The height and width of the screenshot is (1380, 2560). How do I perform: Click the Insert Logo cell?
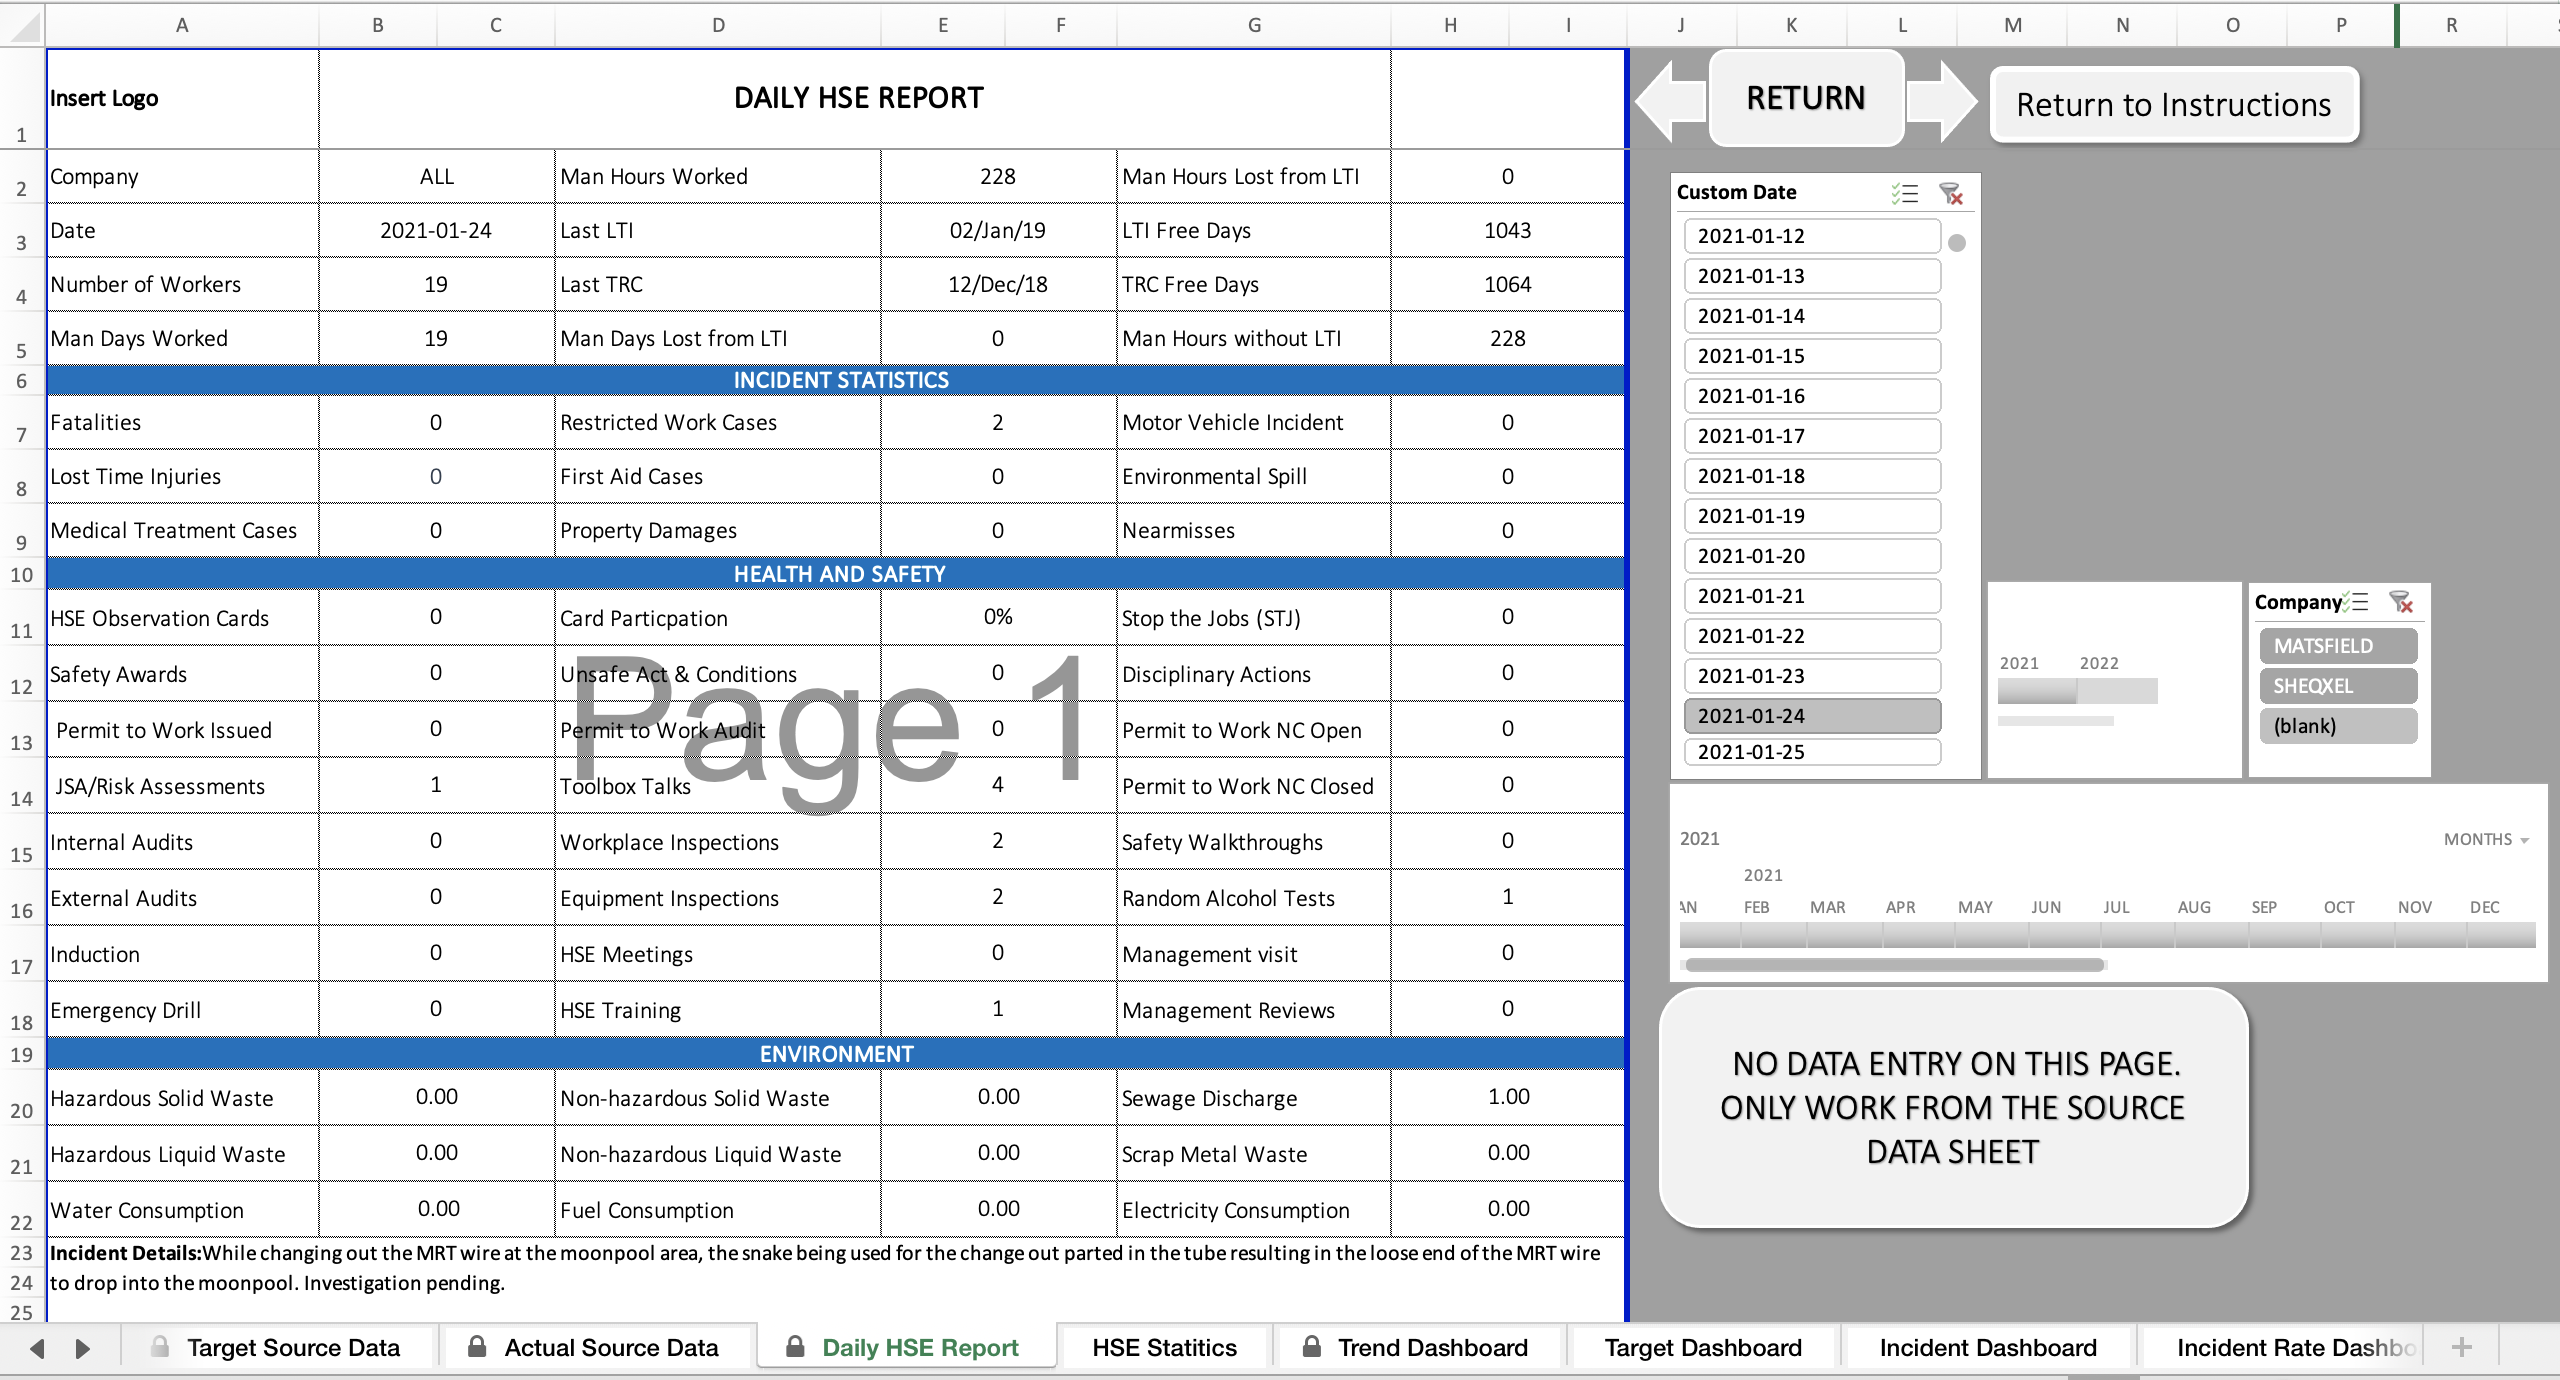(182, 98)
